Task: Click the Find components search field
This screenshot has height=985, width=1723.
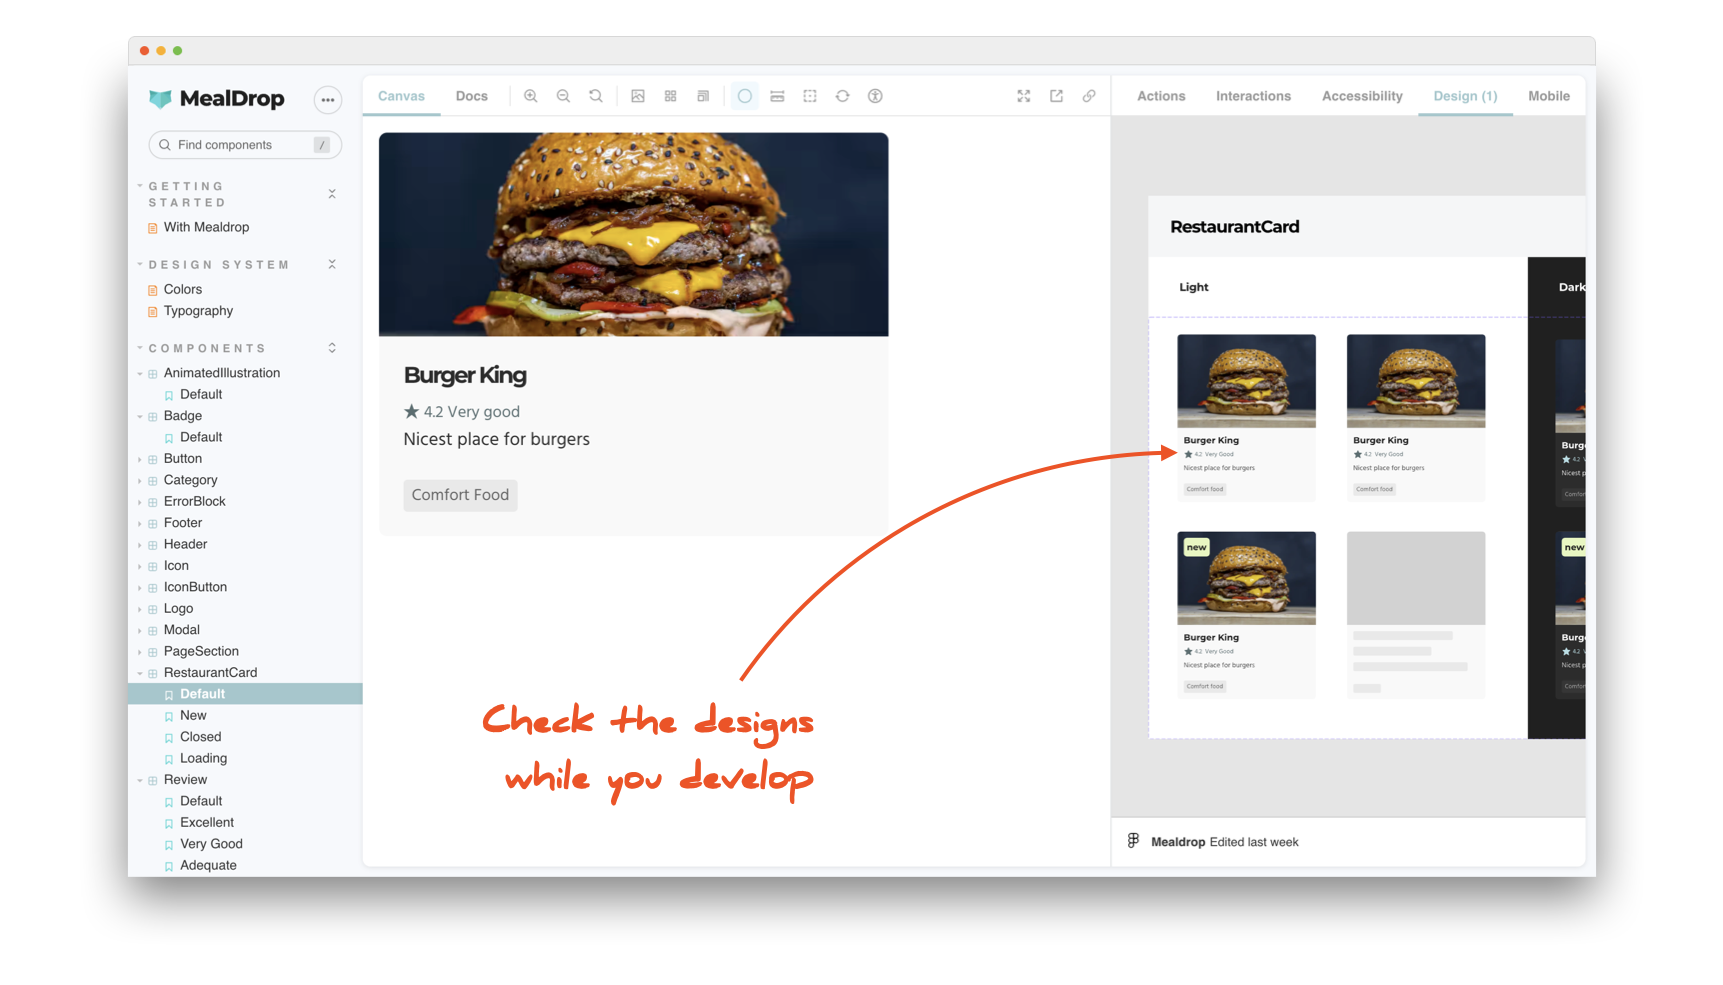Action: [244, 144]
